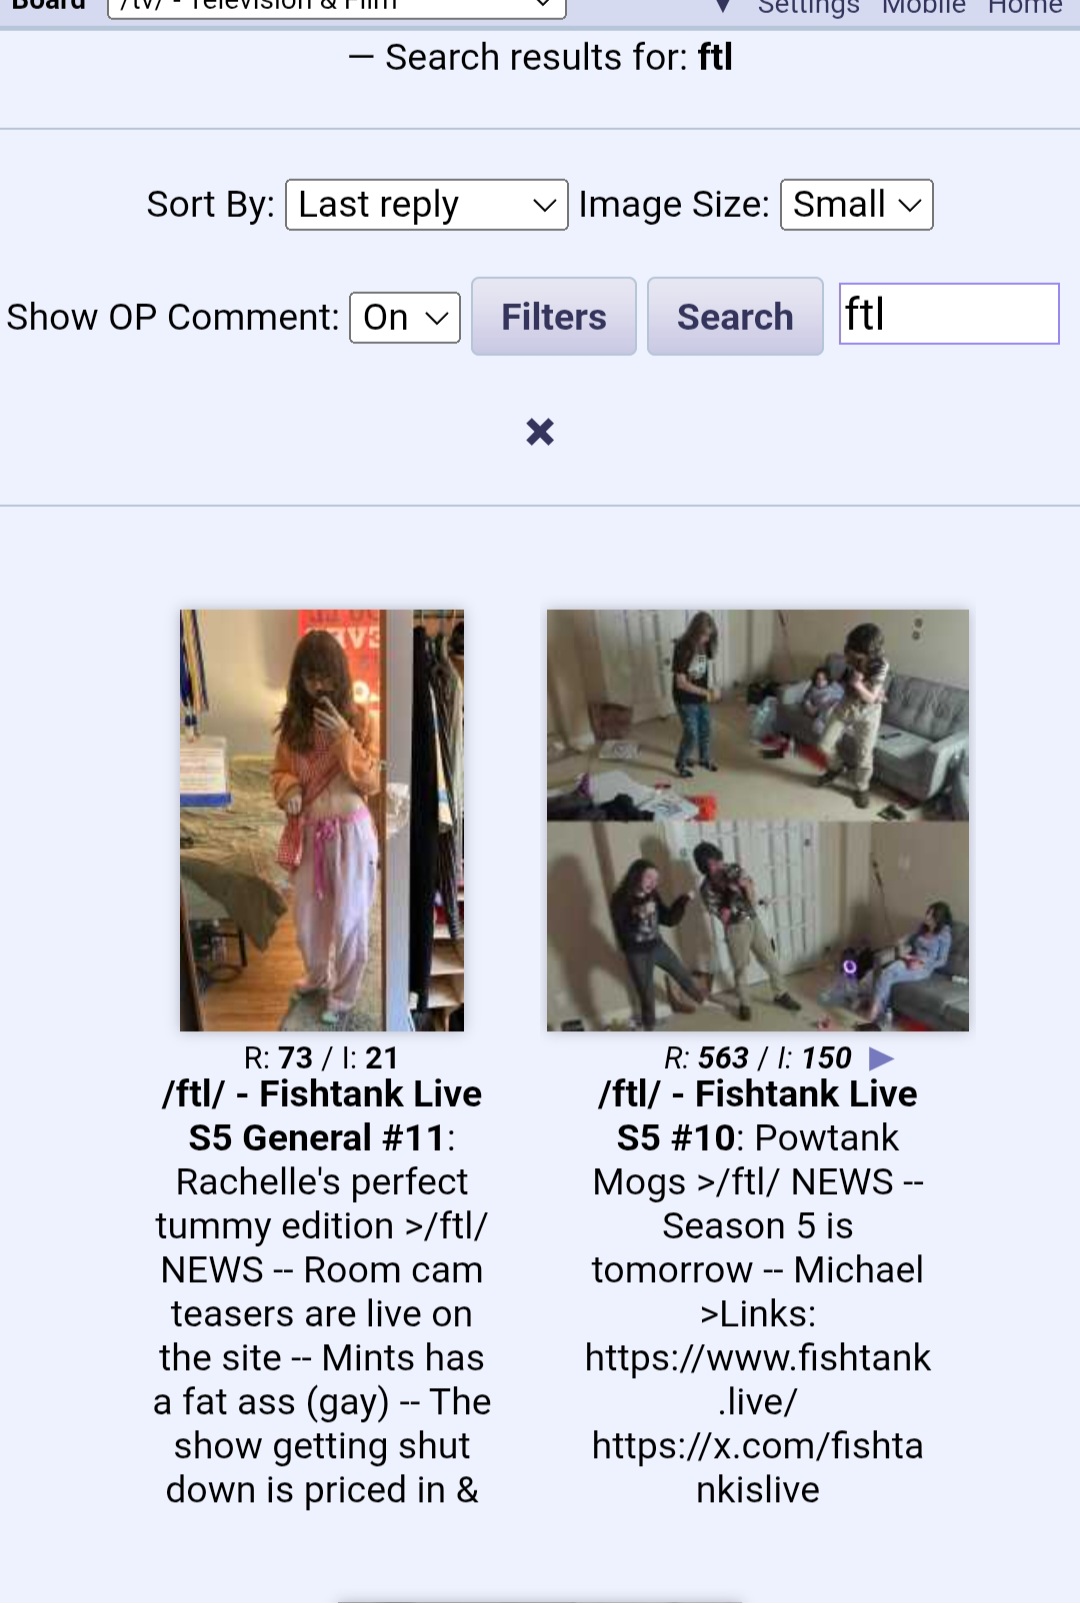Viewport: 1080px width, 1603px height.
Task: Clear the search with the X icon
Action: click(x=540, y=432)
